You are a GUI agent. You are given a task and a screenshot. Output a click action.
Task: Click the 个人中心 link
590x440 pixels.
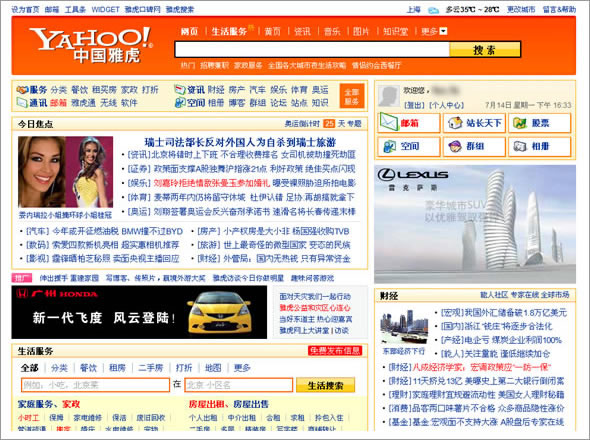(x=447, y=105)
